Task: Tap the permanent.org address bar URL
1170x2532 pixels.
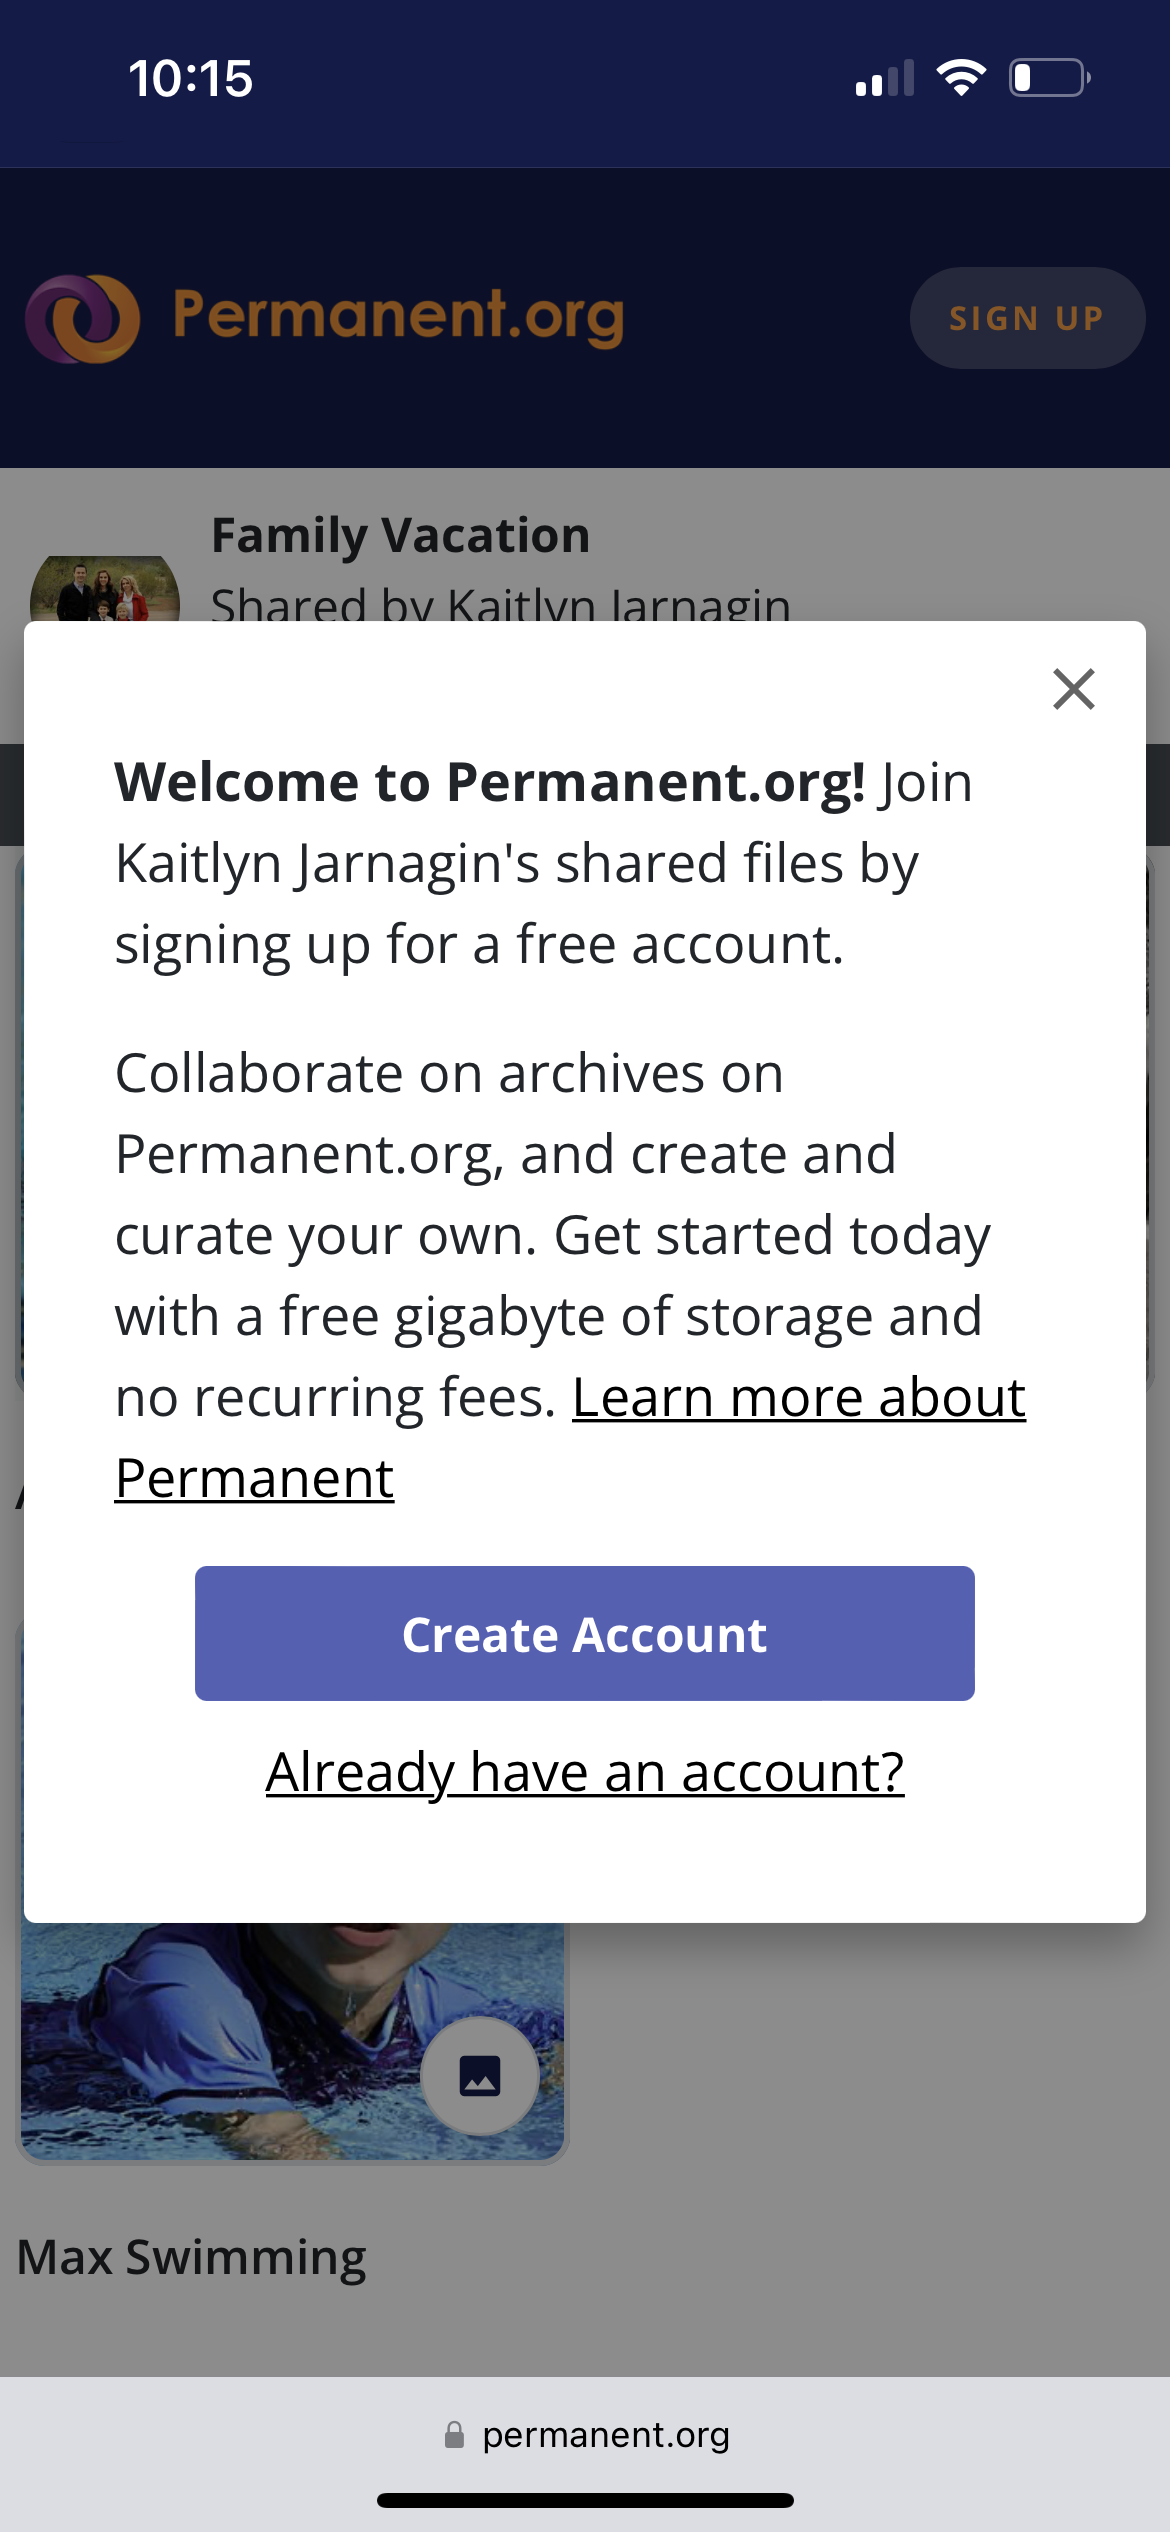Action: click(x=605, y=2434)
